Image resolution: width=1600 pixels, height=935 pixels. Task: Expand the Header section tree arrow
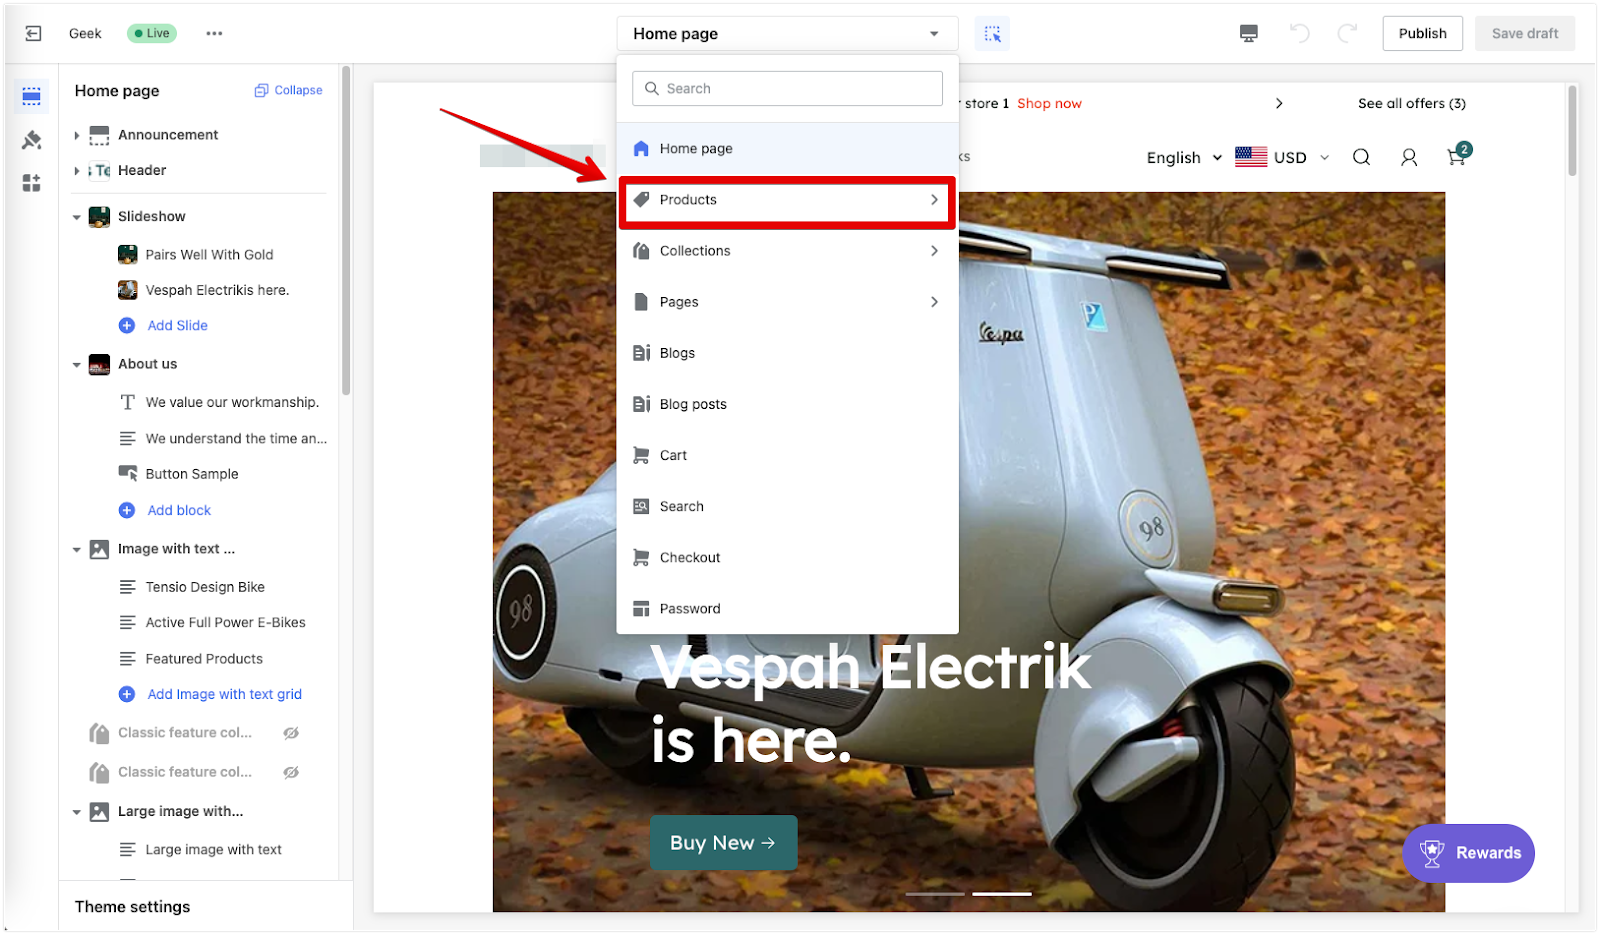click(x=76, y=171)
